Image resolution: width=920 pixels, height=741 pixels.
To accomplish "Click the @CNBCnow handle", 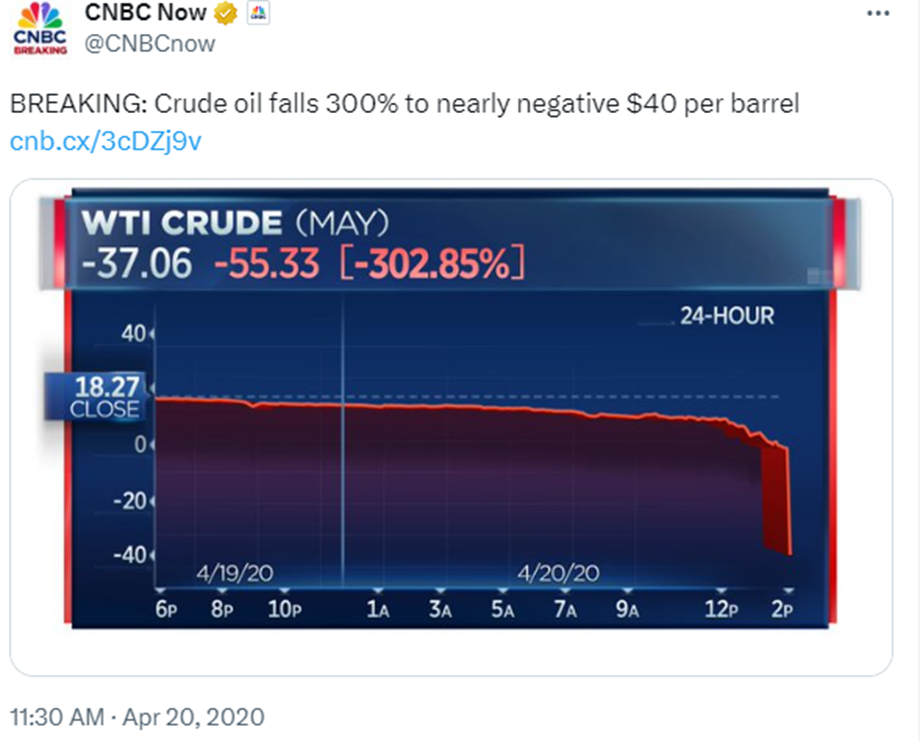I will [x=150, y=44].
